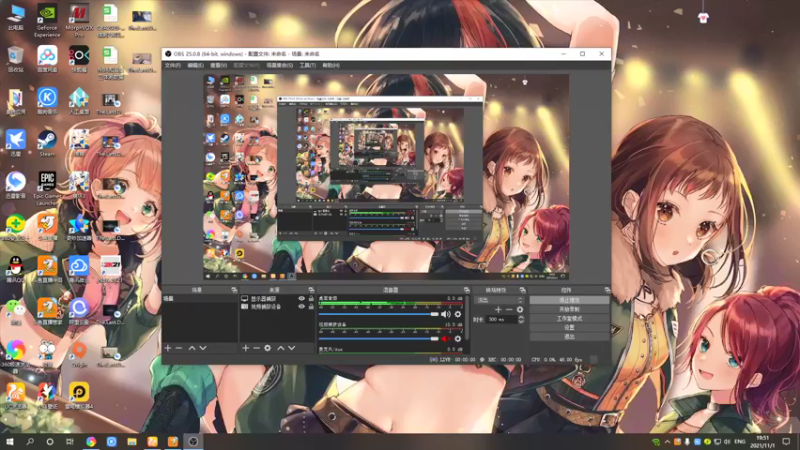Open the File menu in OBS
This screenshot has width=800, height=450.
(x=172, y=65)
